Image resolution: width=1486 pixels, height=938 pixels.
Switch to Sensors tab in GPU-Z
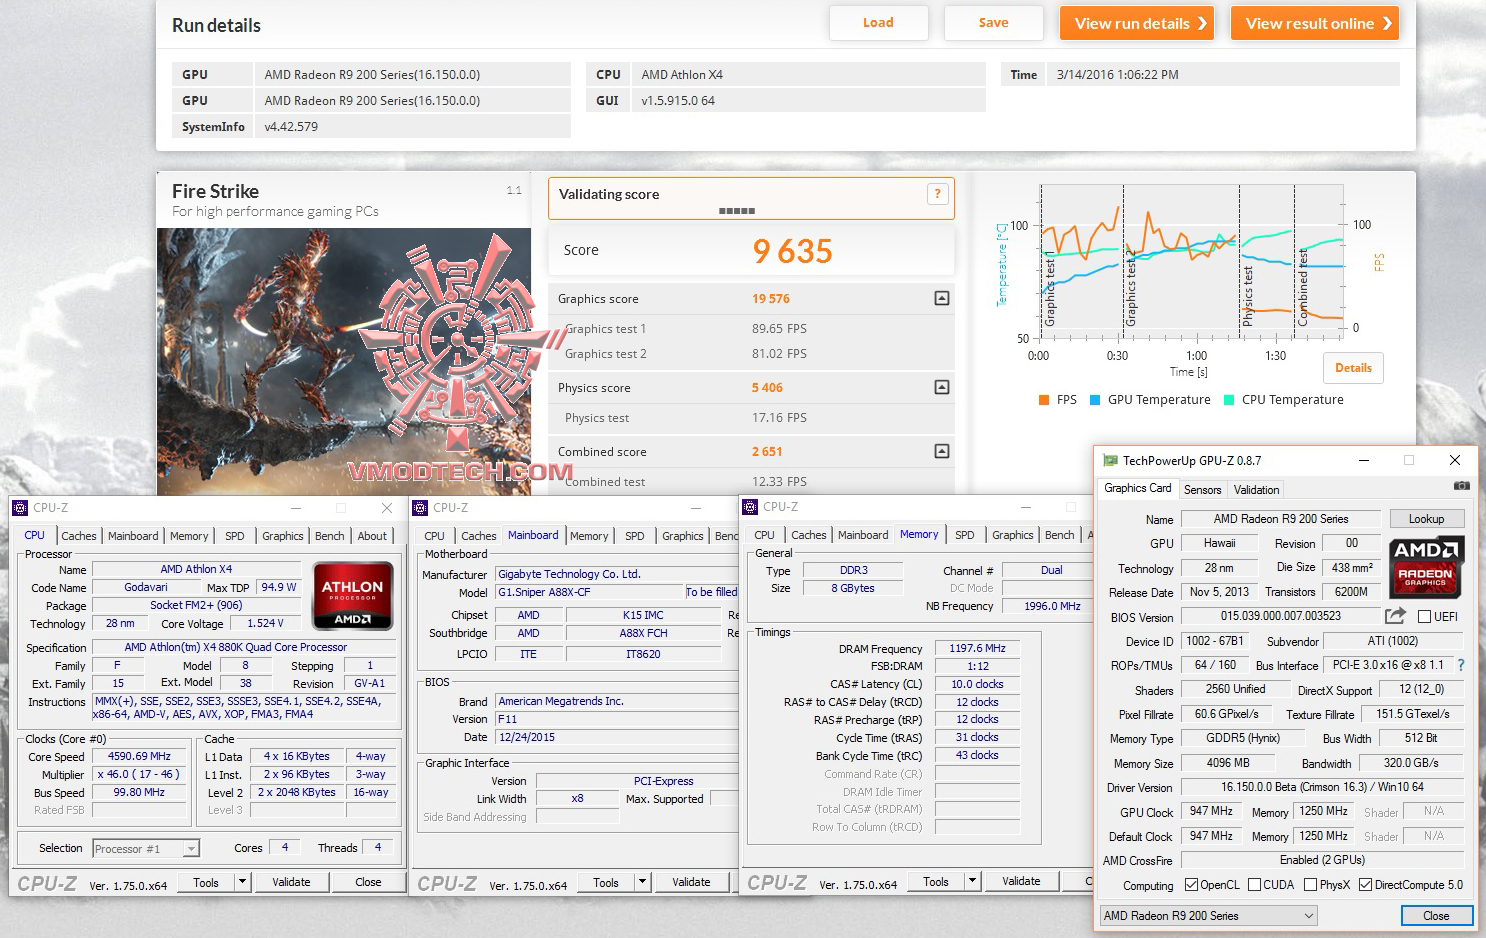(1202, 489)
